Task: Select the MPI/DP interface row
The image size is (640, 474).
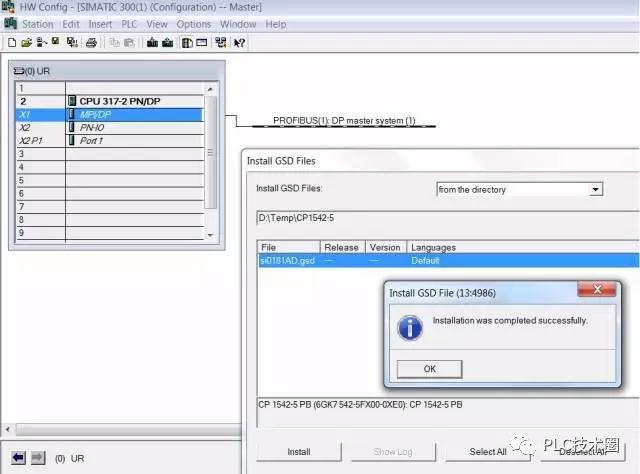Action: (110, 114)
